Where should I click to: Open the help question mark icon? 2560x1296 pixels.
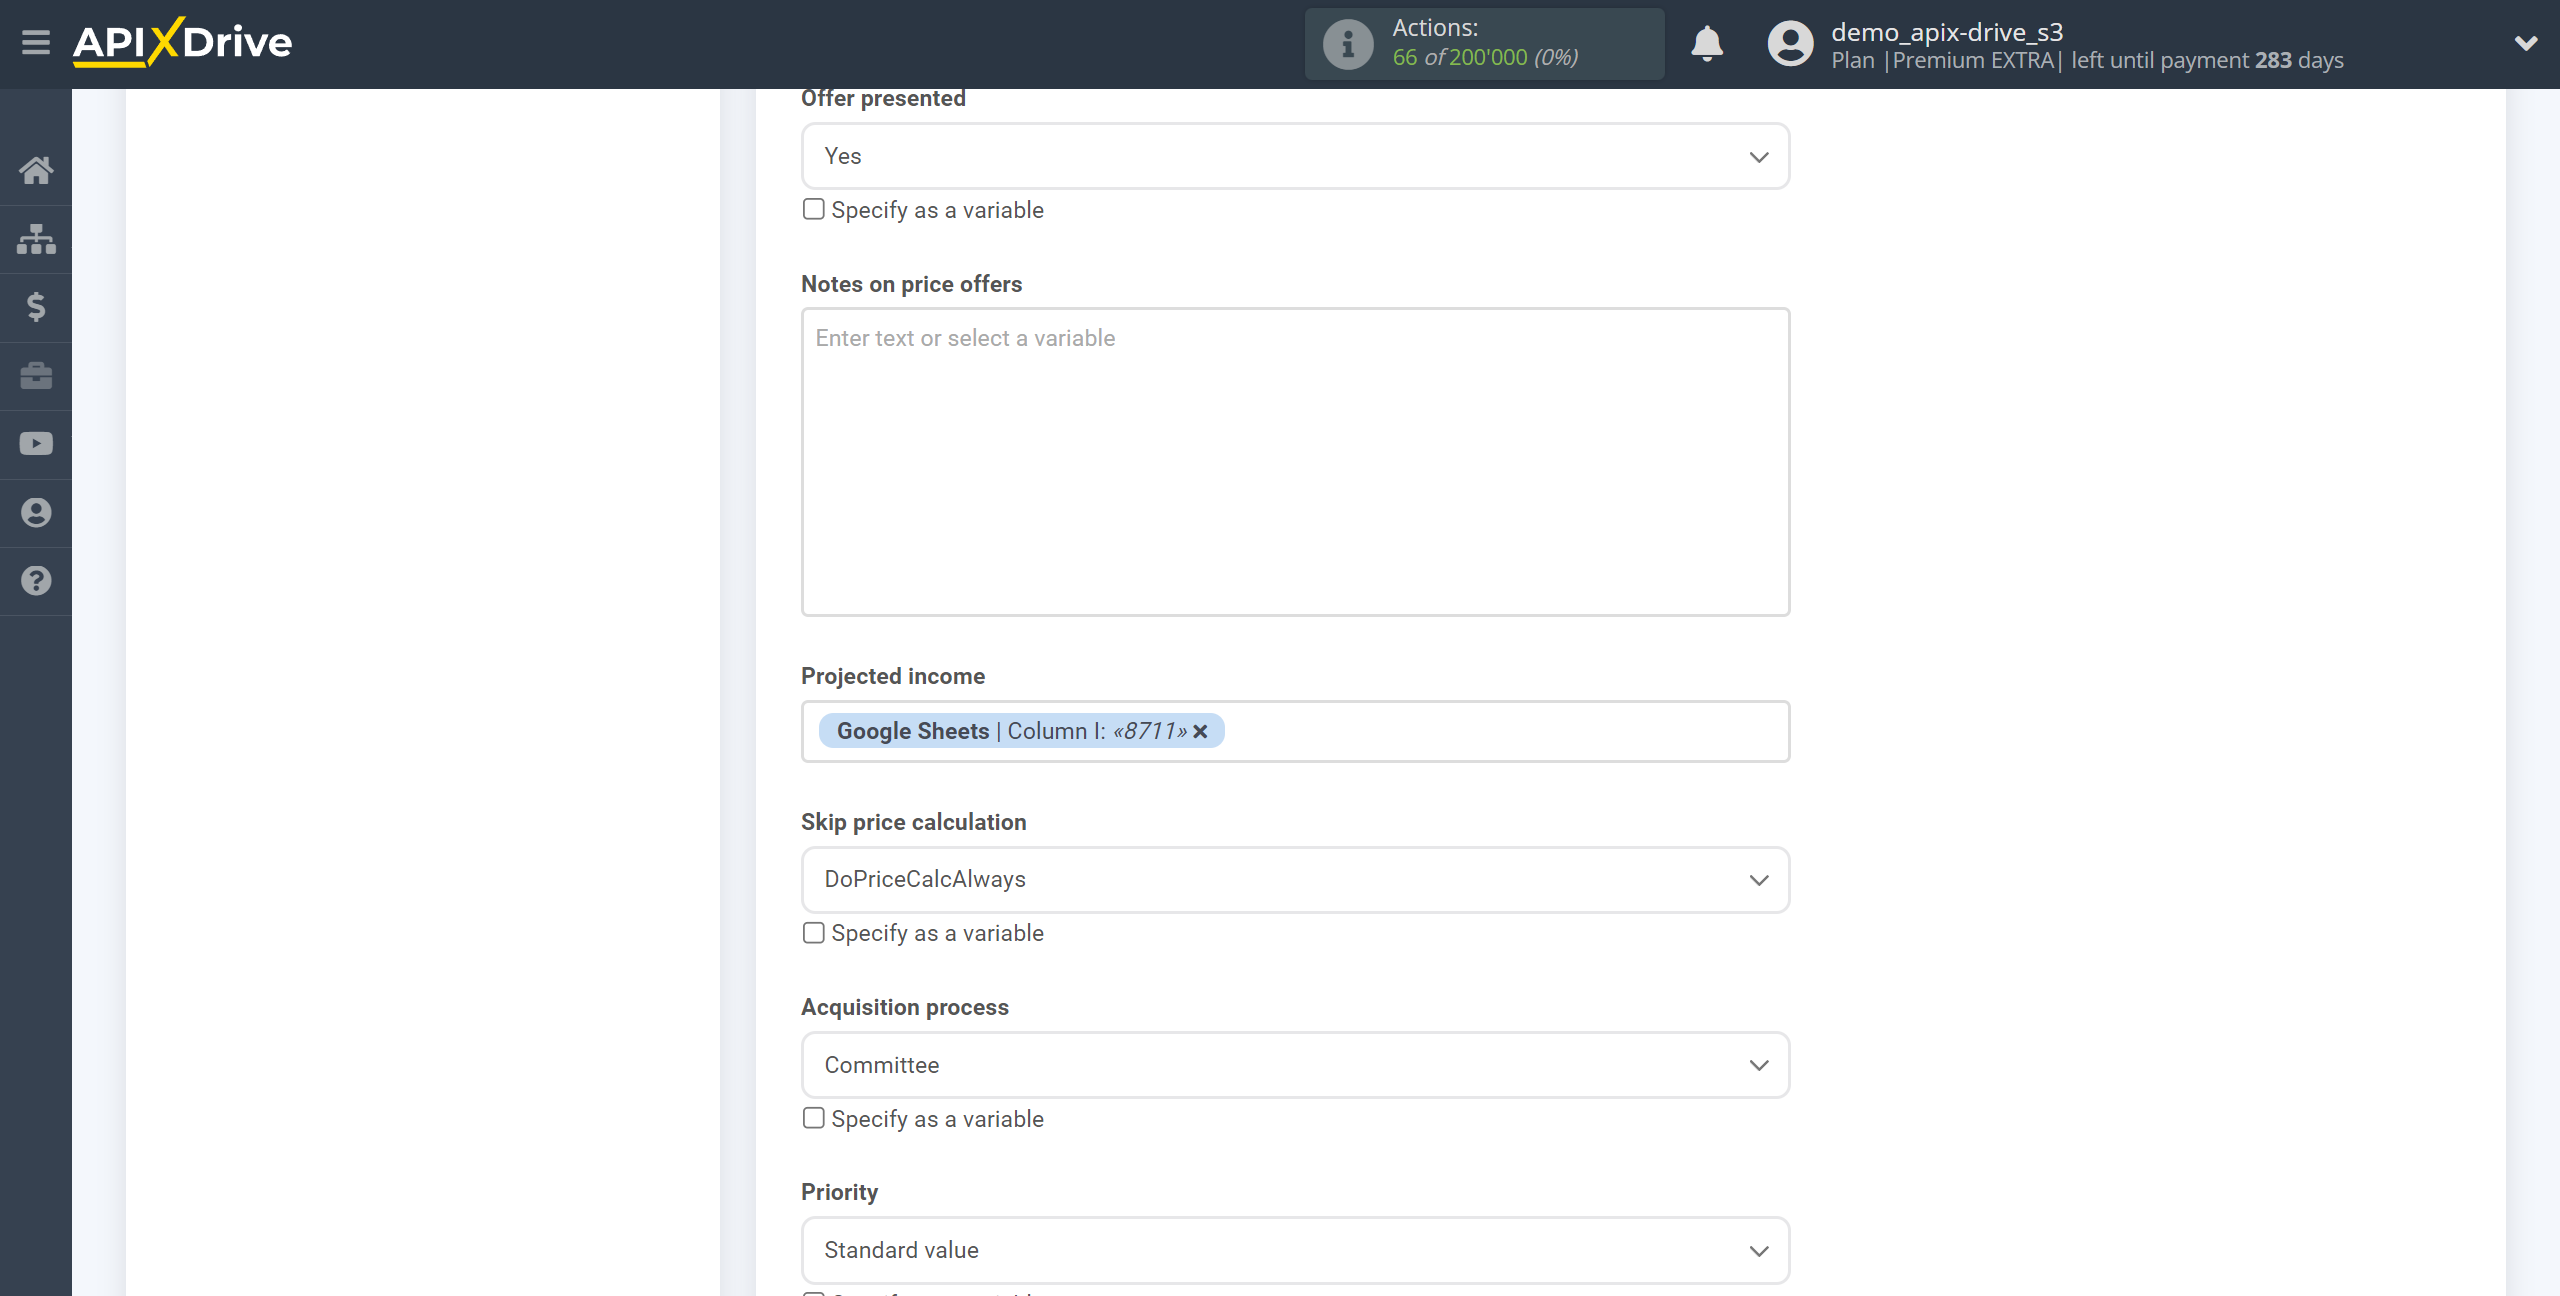pyautogui.click(x=36, y=581)
